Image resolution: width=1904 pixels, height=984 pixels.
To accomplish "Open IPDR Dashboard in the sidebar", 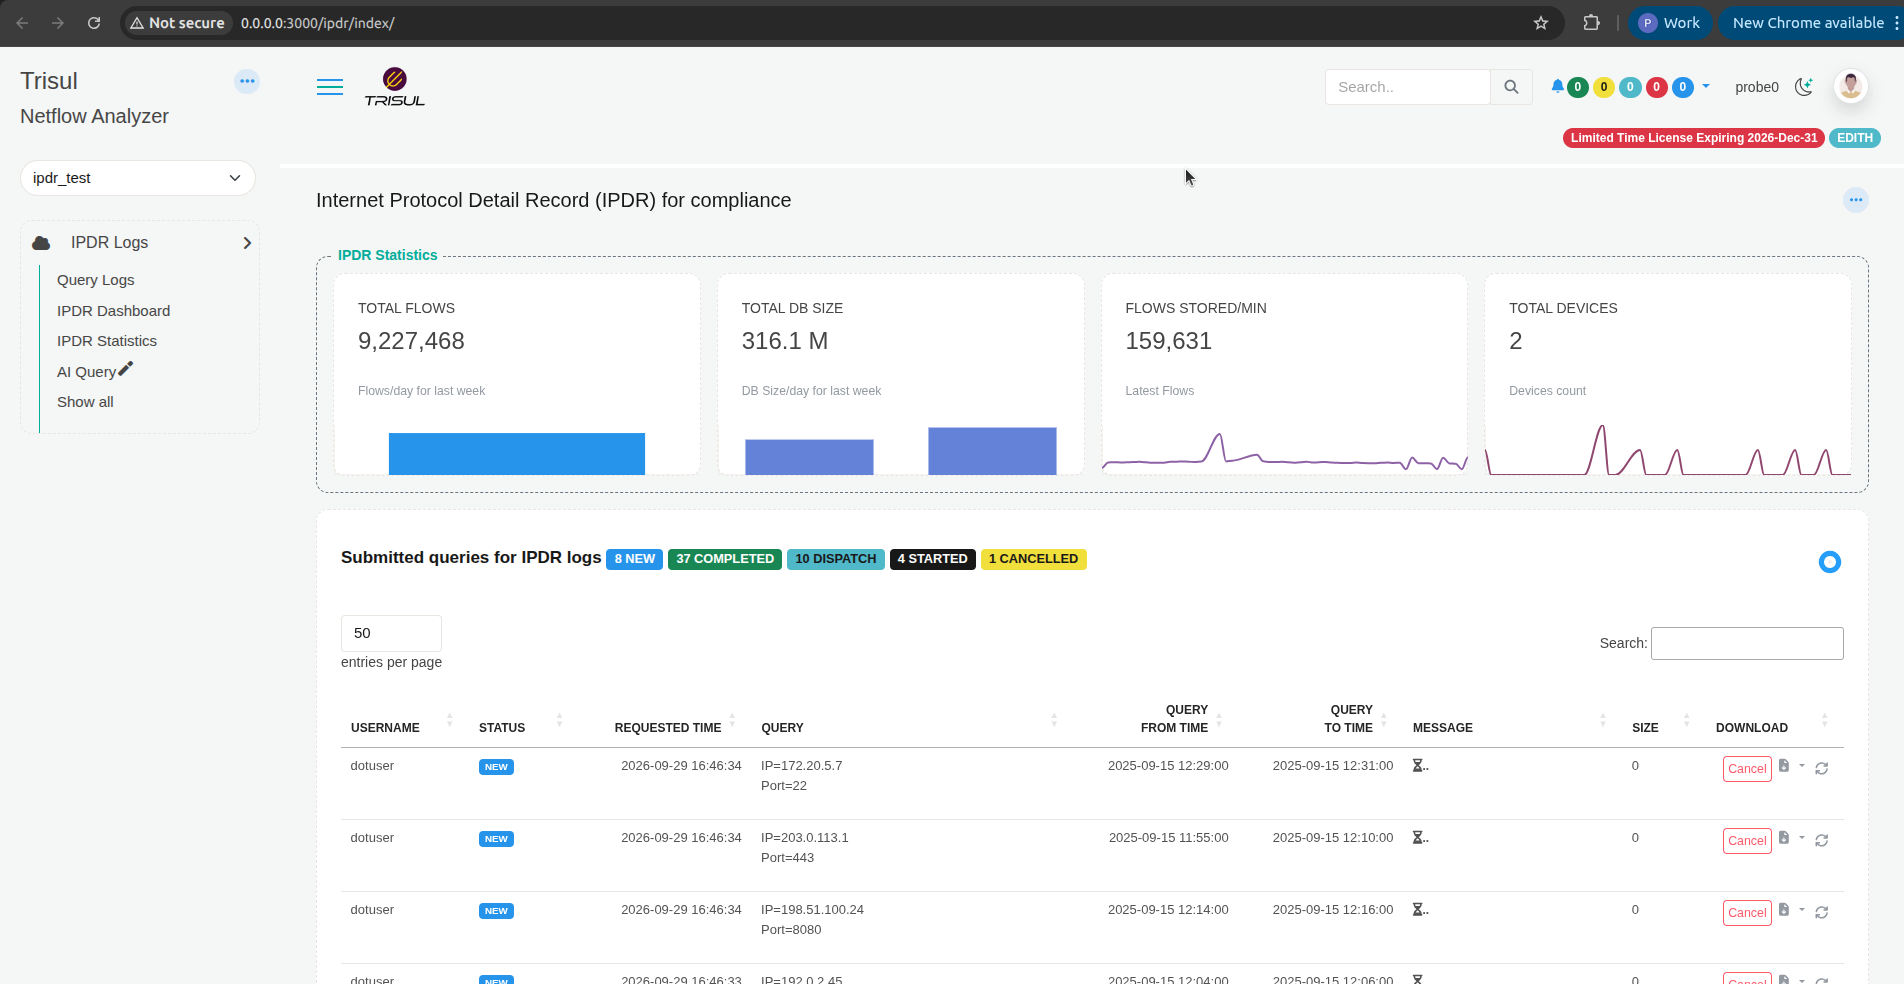I will pos(114,311).
